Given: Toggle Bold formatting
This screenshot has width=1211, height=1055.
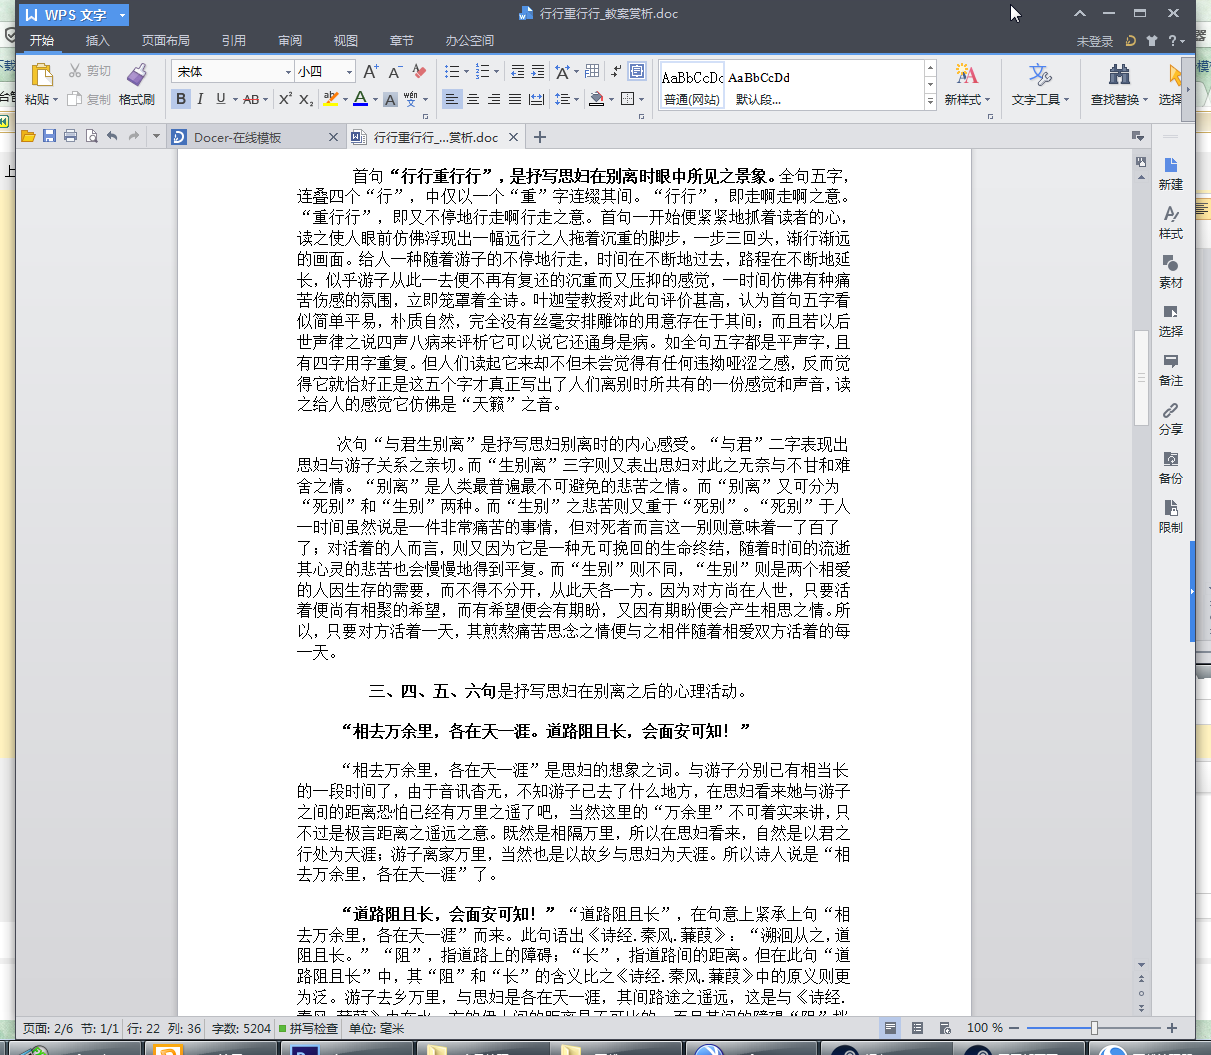Looking at the screenshot, I should pos(181,99).
